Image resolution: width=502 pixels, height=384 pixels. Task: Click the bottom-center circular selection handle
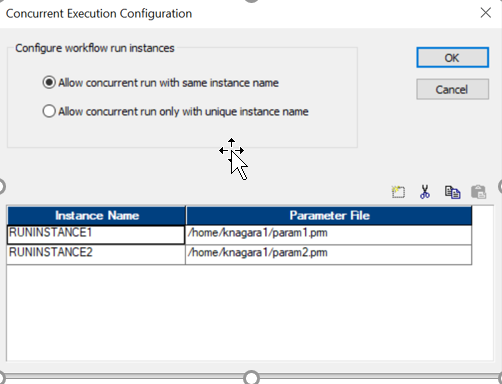point(251,378)
